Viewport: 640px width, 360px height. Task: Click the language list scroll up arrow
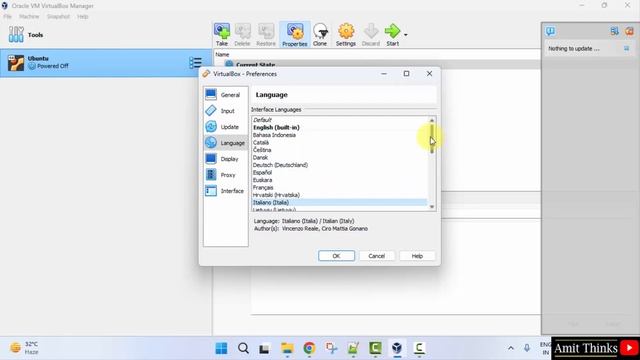point(432,120)
